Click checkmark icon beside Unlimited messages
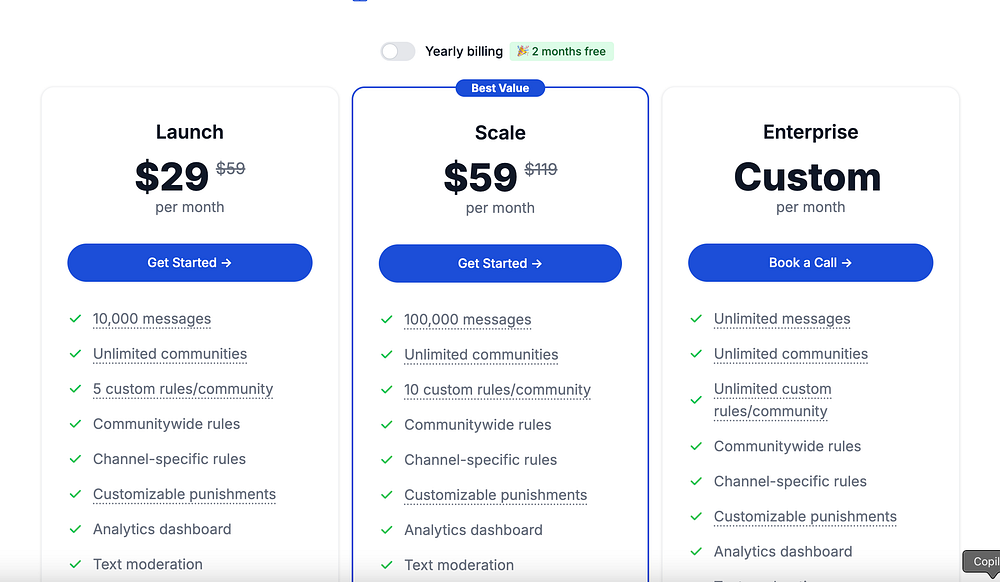The height and width of the screenshot is (582, 1000). tap(696, 319)
